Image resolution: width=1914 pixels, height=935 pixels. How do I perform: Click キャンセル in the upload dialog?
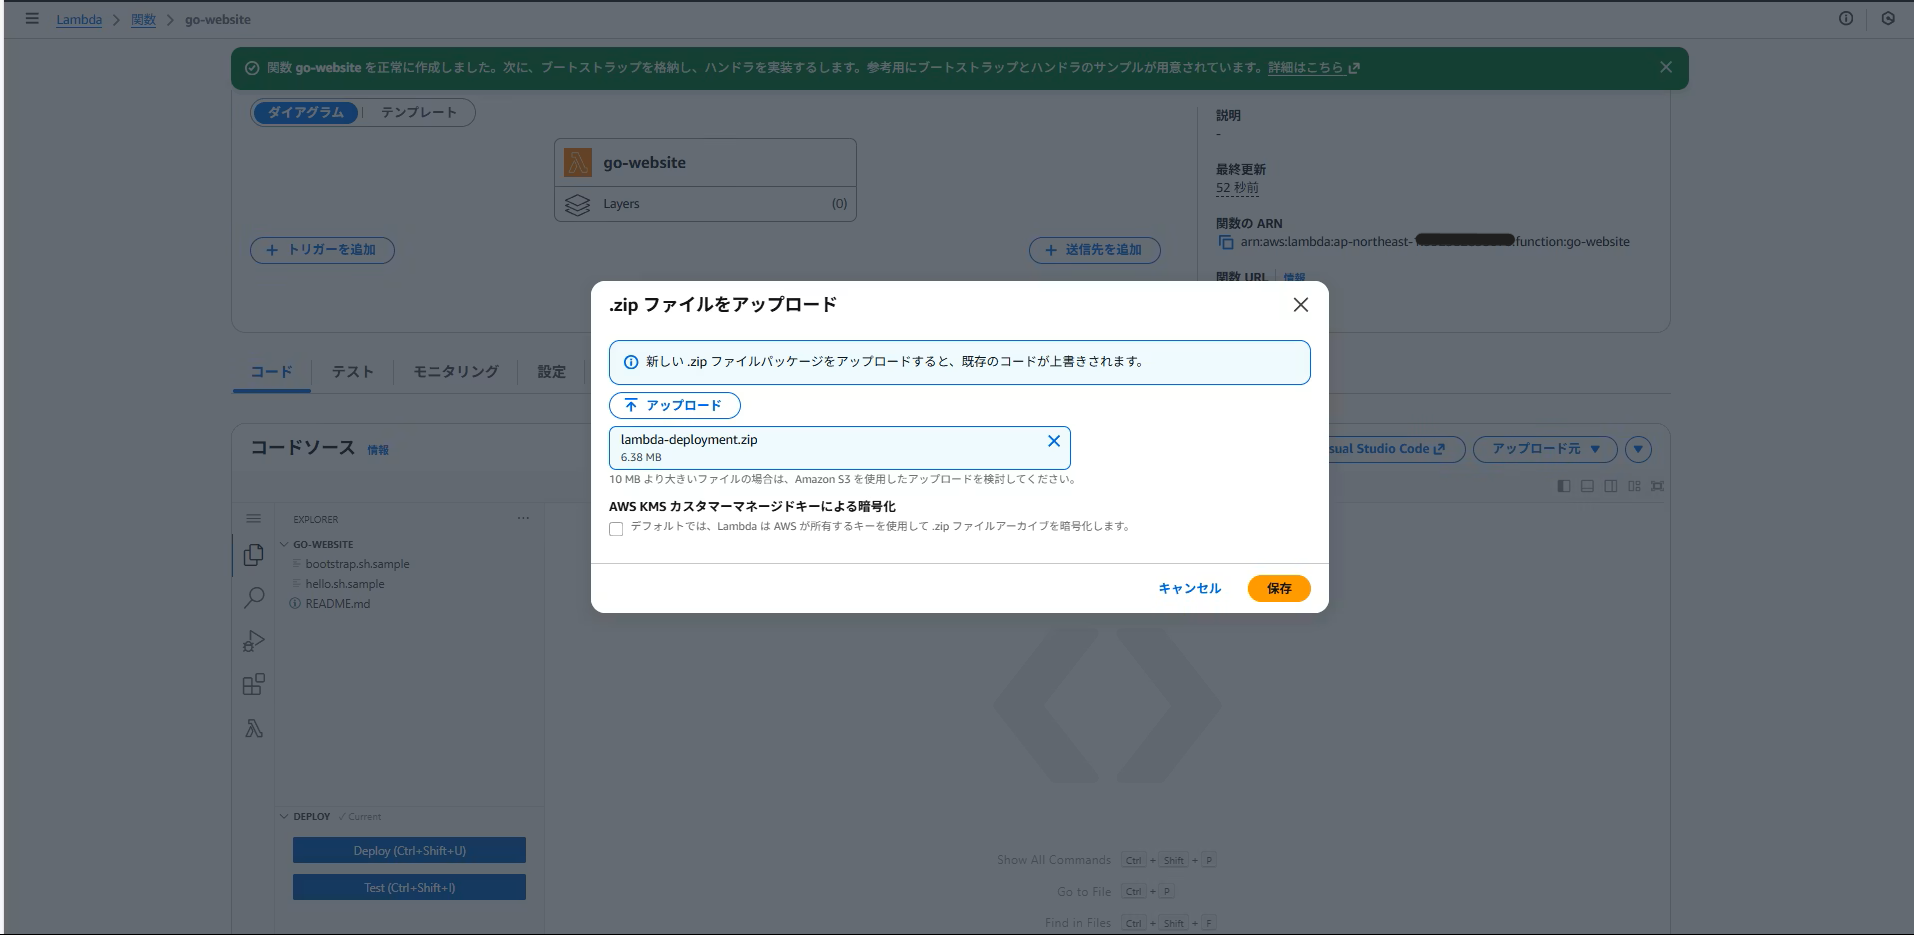[1189, 589]
